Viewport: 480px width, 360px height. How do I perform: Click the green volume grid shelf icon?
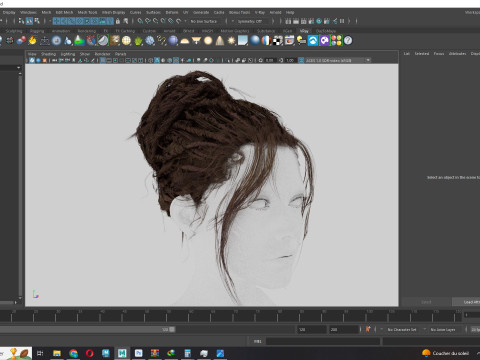(79, 41)
